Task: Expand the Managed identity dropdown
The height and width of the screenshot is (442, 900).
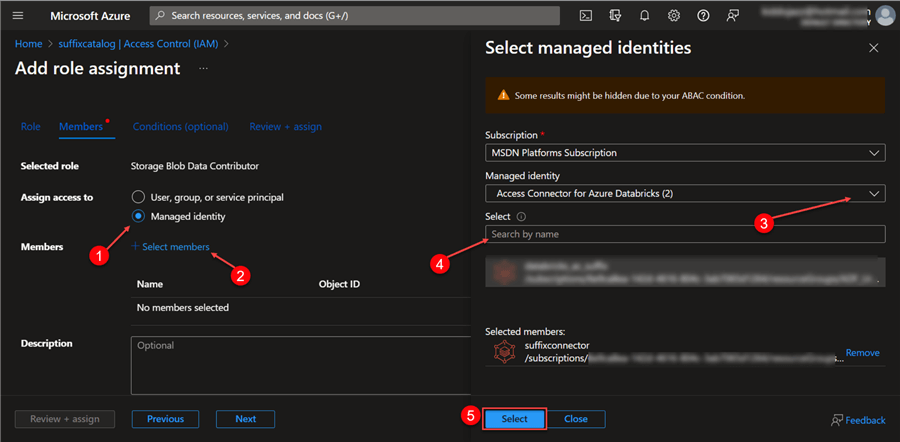Action: point(684,193)
